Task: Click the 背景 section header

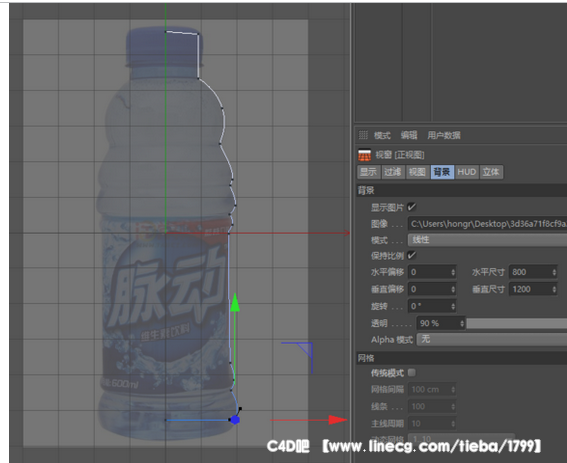Action: (x=461, y=190)
